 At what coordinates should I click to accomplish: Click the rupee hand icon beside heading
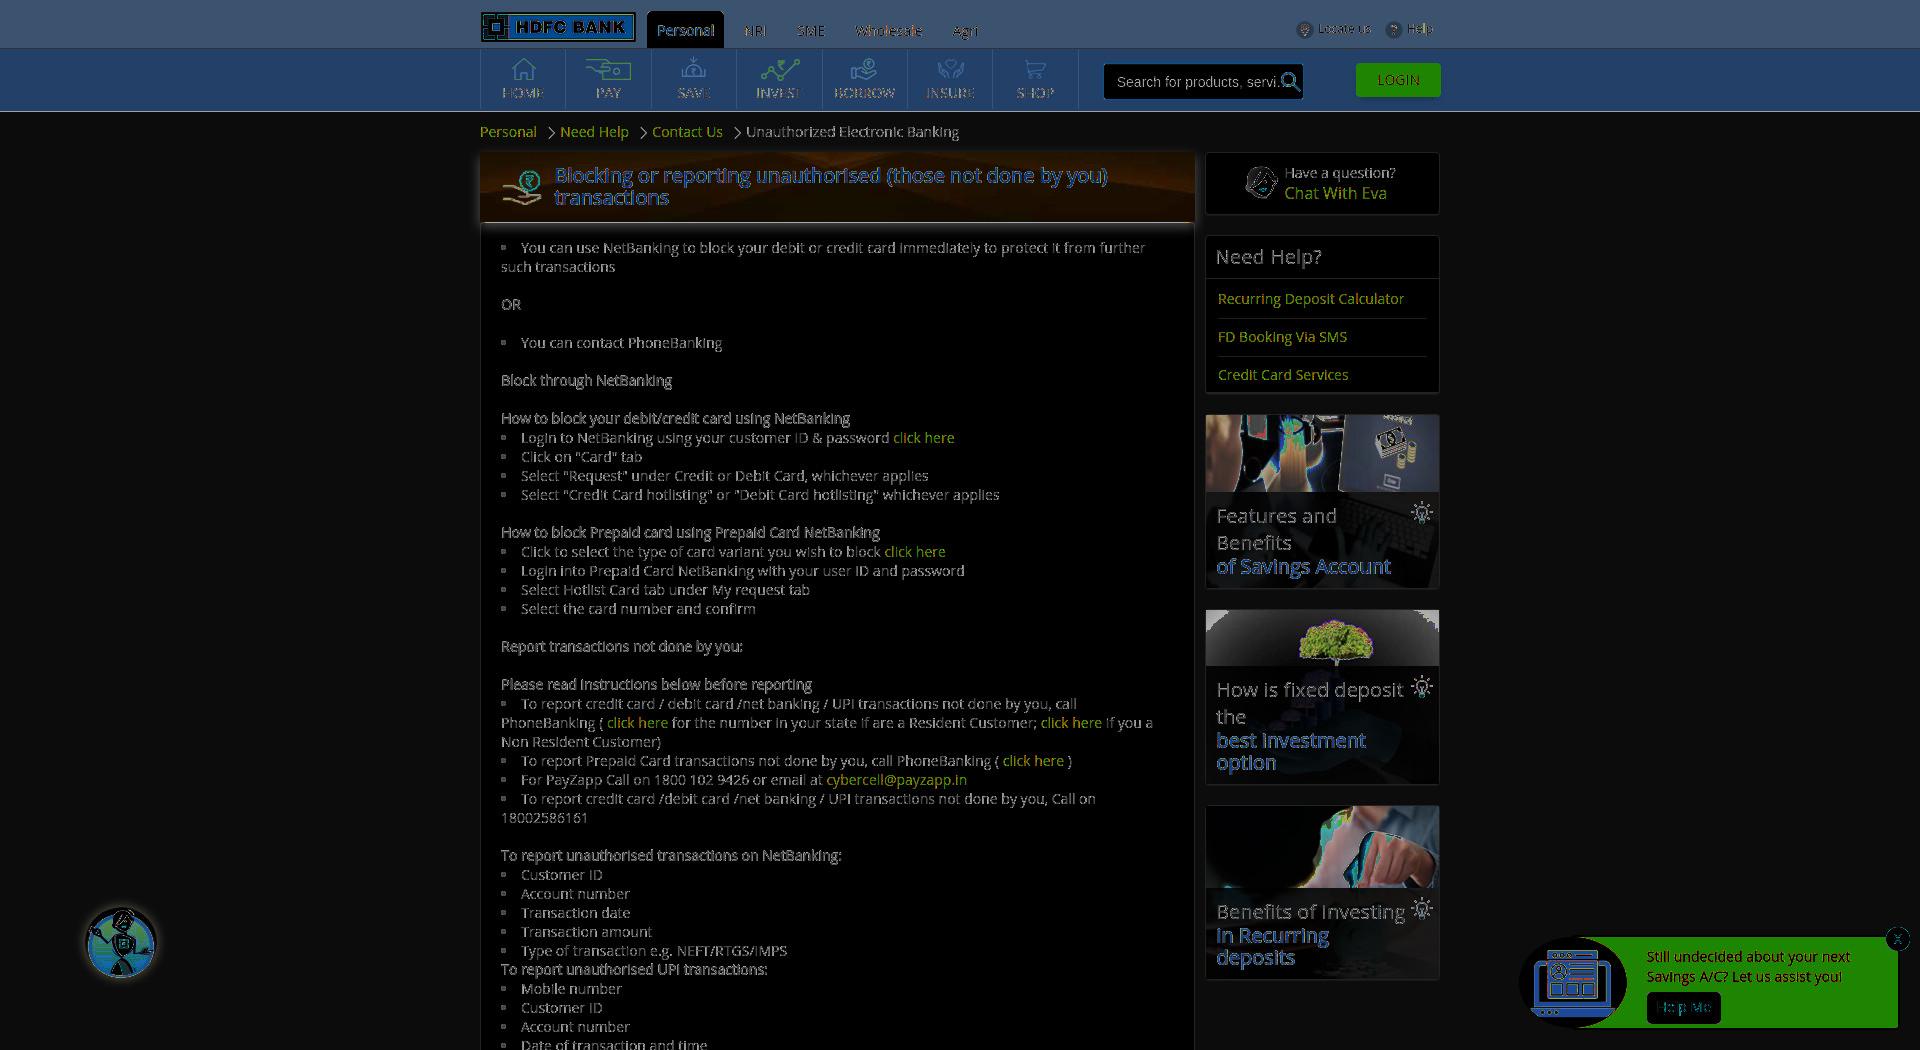(x=522, y=187)
